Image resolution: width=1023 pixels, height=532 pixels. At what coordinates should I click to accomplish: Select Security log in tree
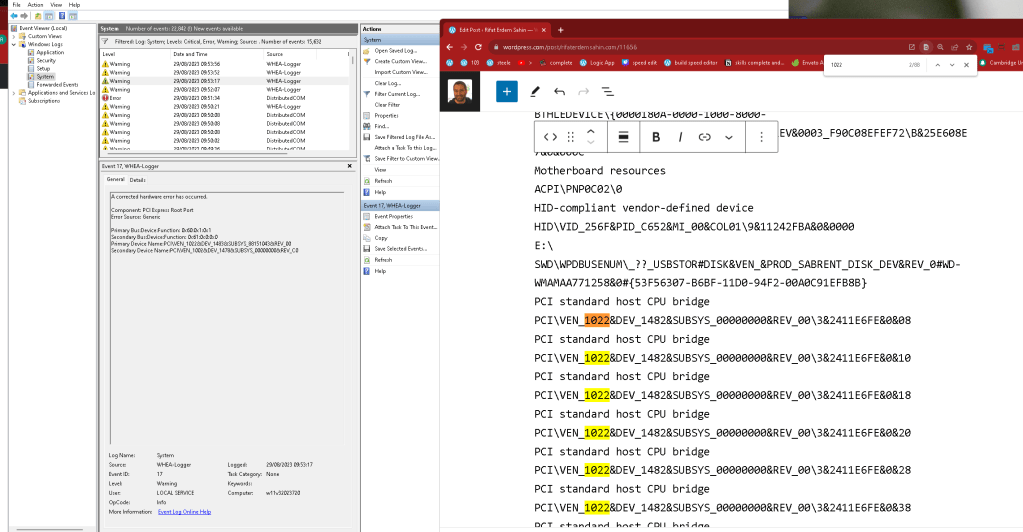coord(46,60)
